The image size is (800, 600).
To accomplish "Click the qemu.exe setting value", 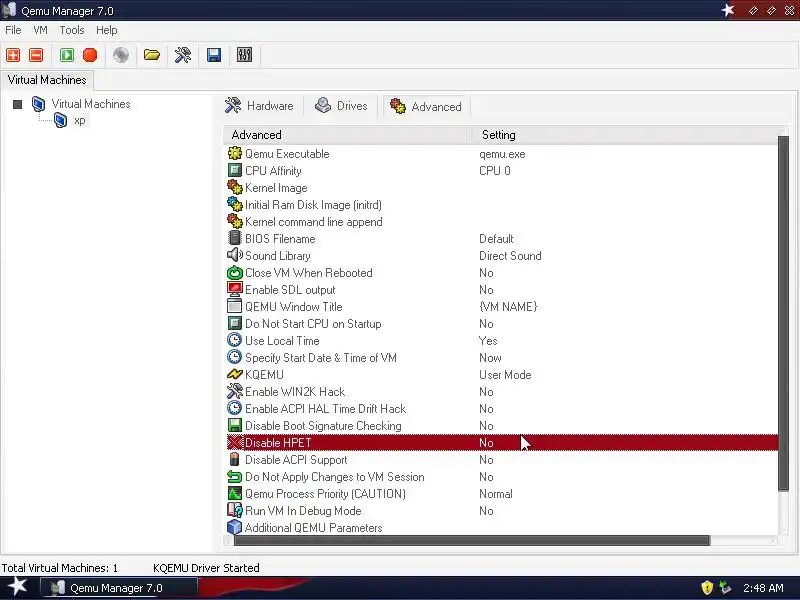I will point(502,154).
